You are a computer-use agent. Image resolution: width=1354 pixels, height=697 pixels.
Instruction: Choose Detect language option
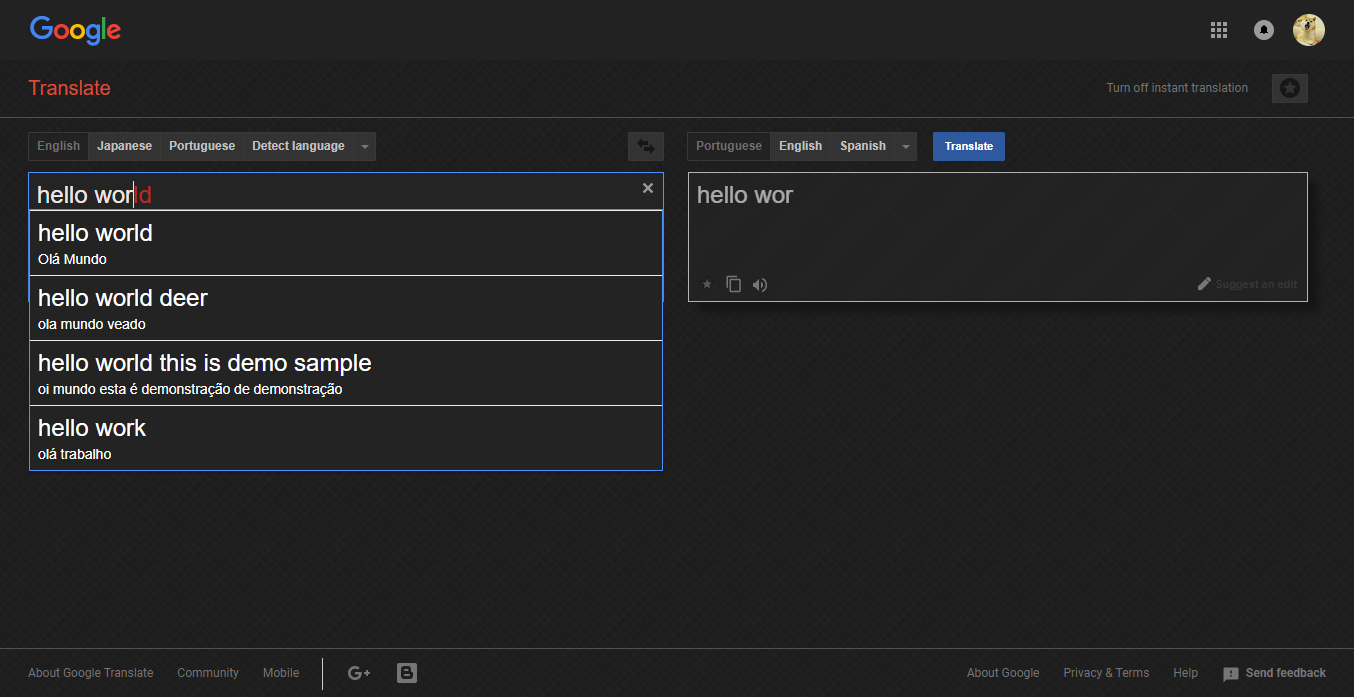coord(298,146)
